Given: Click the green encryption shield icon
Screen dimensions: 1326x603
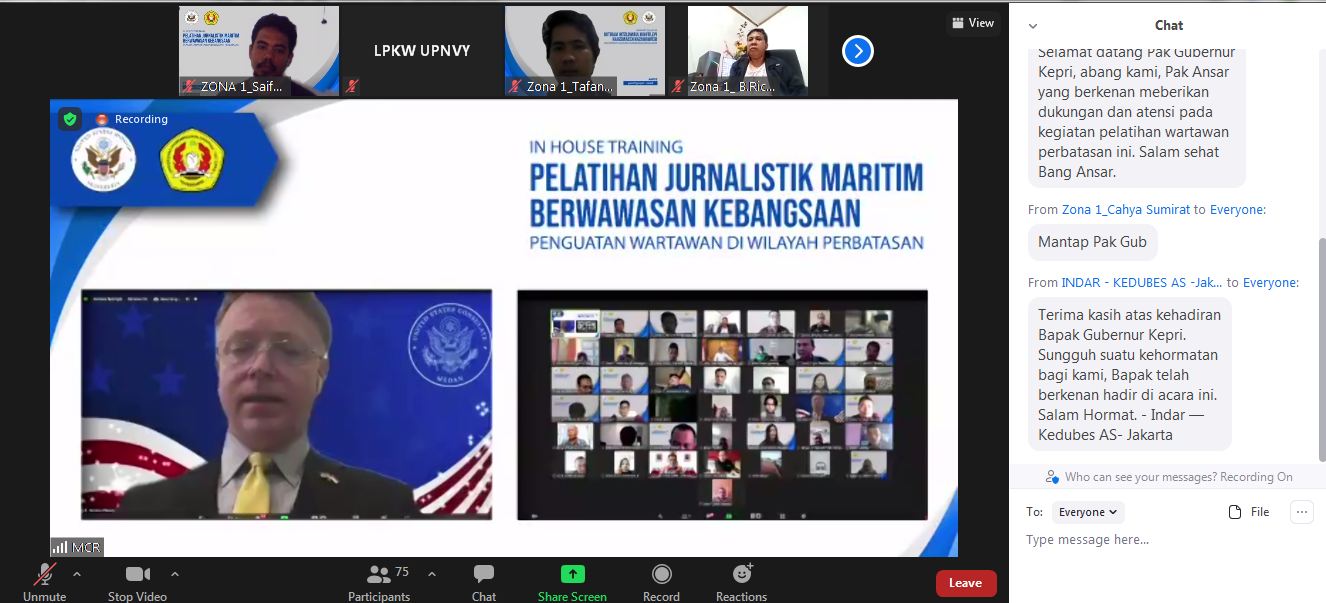Looking at the screenshot, I should click(69, 119).
